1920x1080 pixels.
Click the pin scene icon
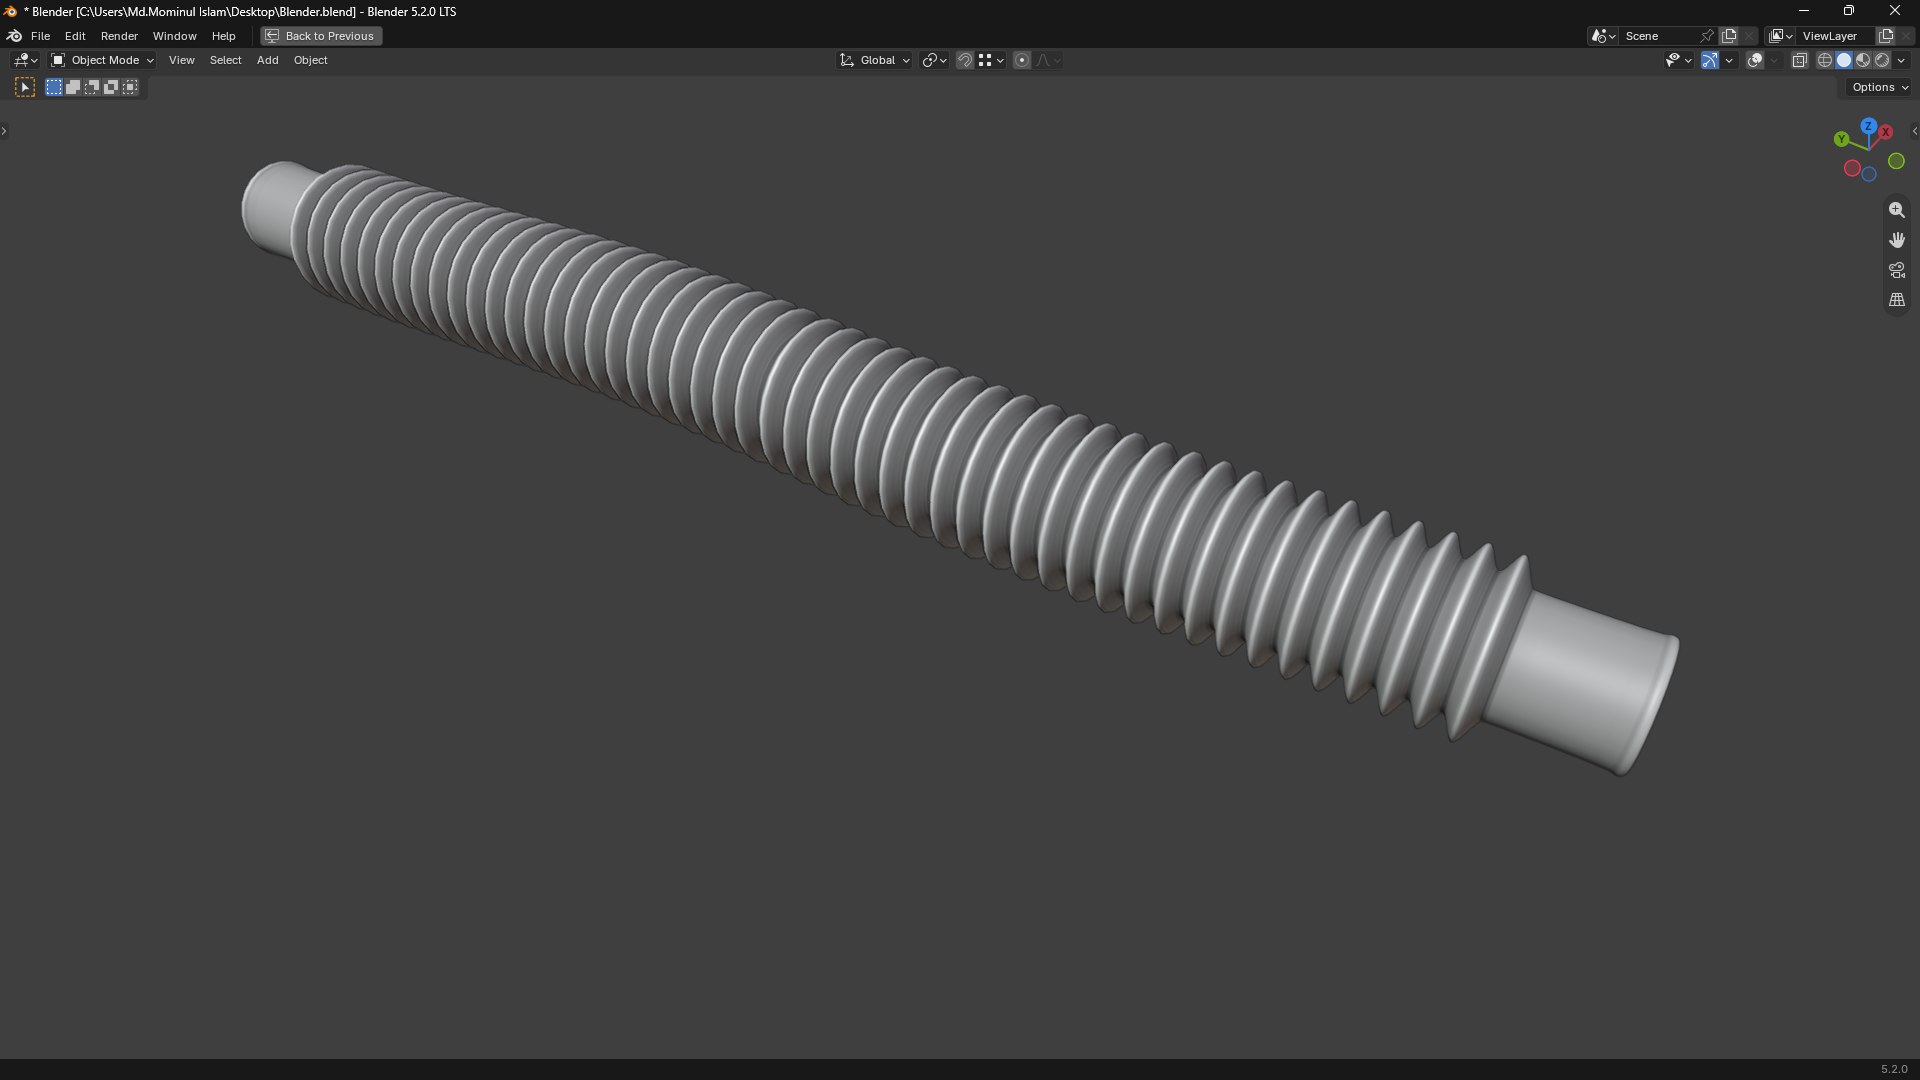(x=1707, y=36)
